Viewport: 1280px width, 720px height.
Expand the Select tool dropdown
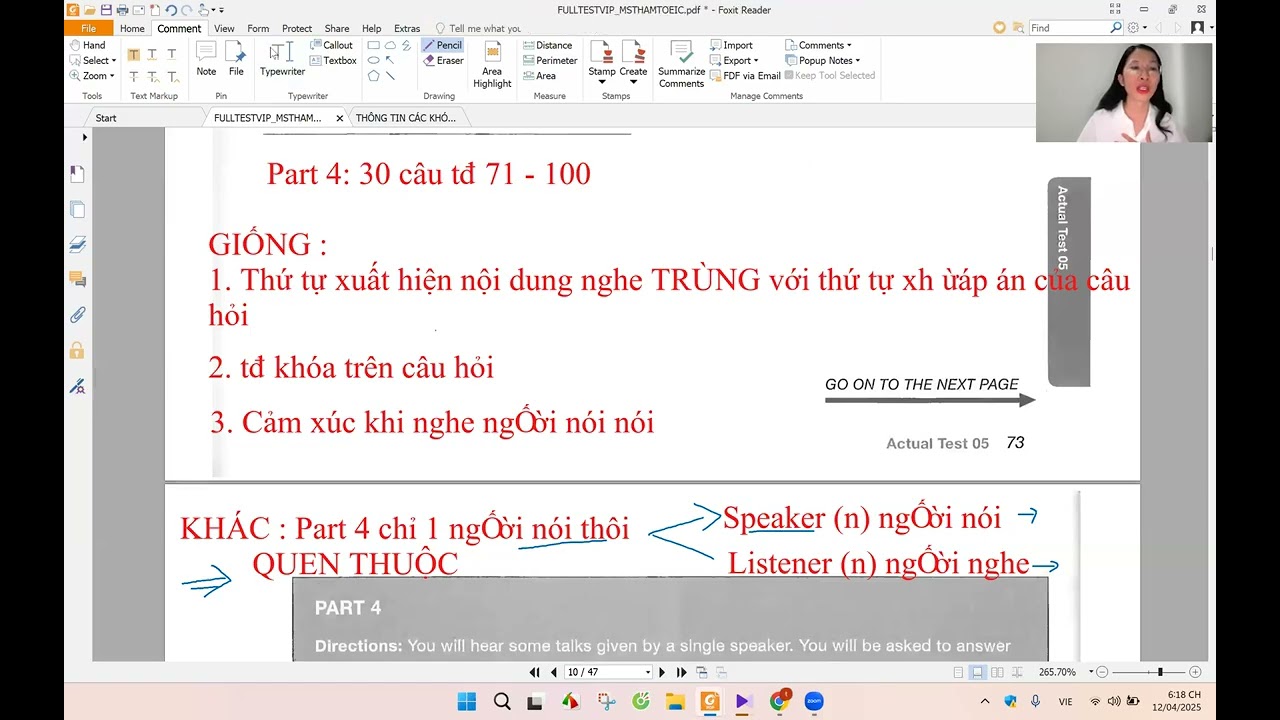[x=112, y=60]
